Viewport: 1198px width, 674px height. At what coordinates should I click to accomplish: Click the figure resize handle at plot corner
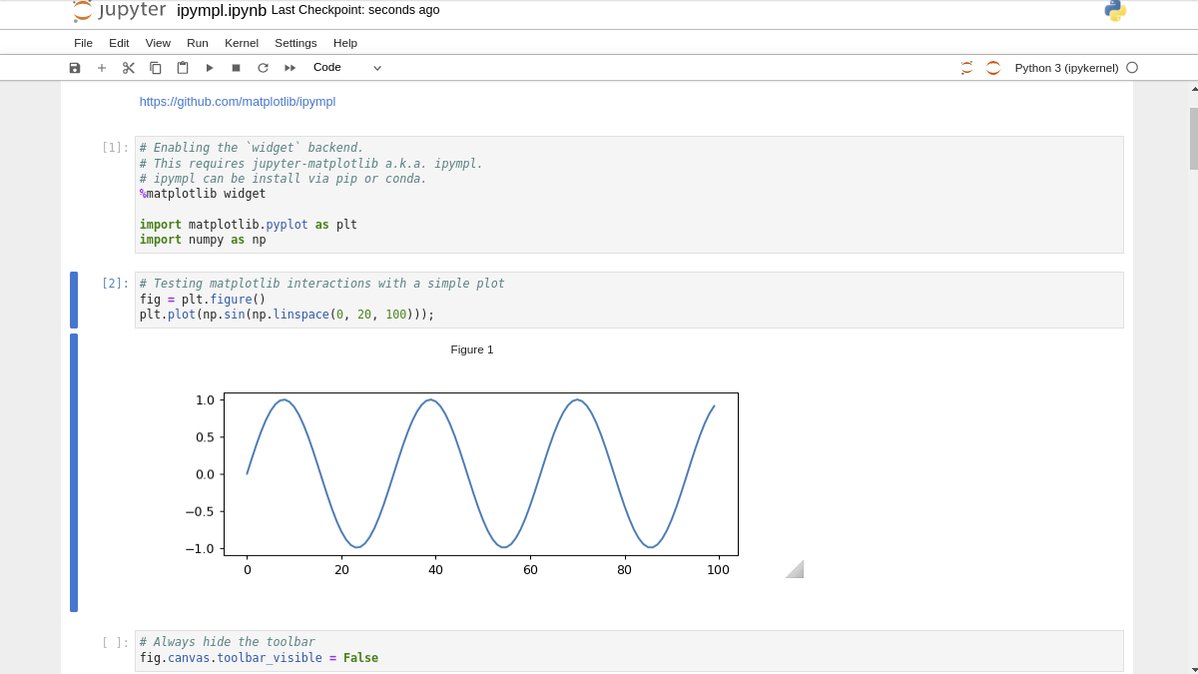click(795, 569)
